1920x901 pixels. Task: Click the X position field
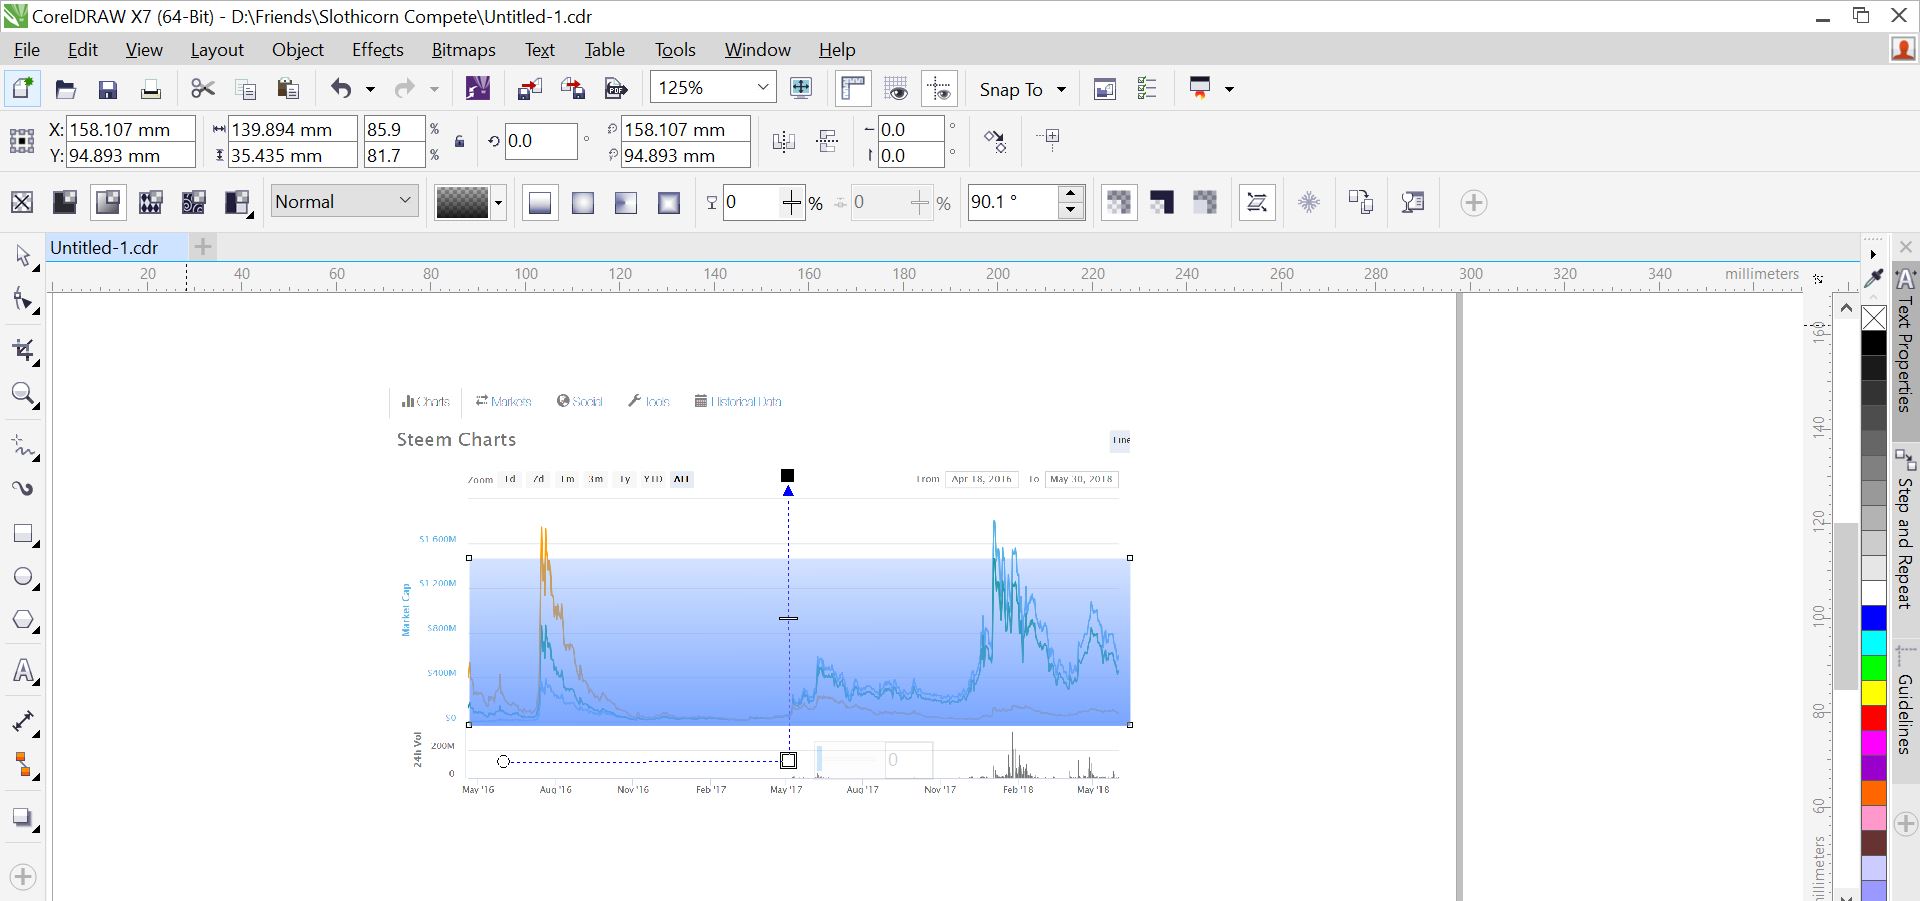(x=130, y=129)
